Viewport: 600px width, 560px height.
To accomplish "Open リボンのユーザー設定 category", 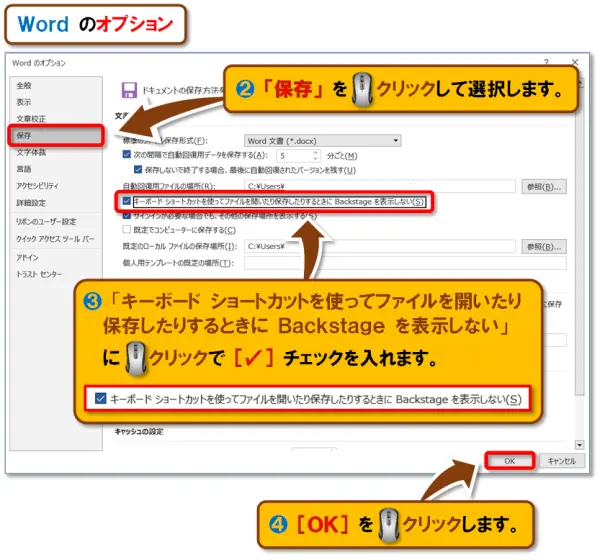I will point(46,221).
